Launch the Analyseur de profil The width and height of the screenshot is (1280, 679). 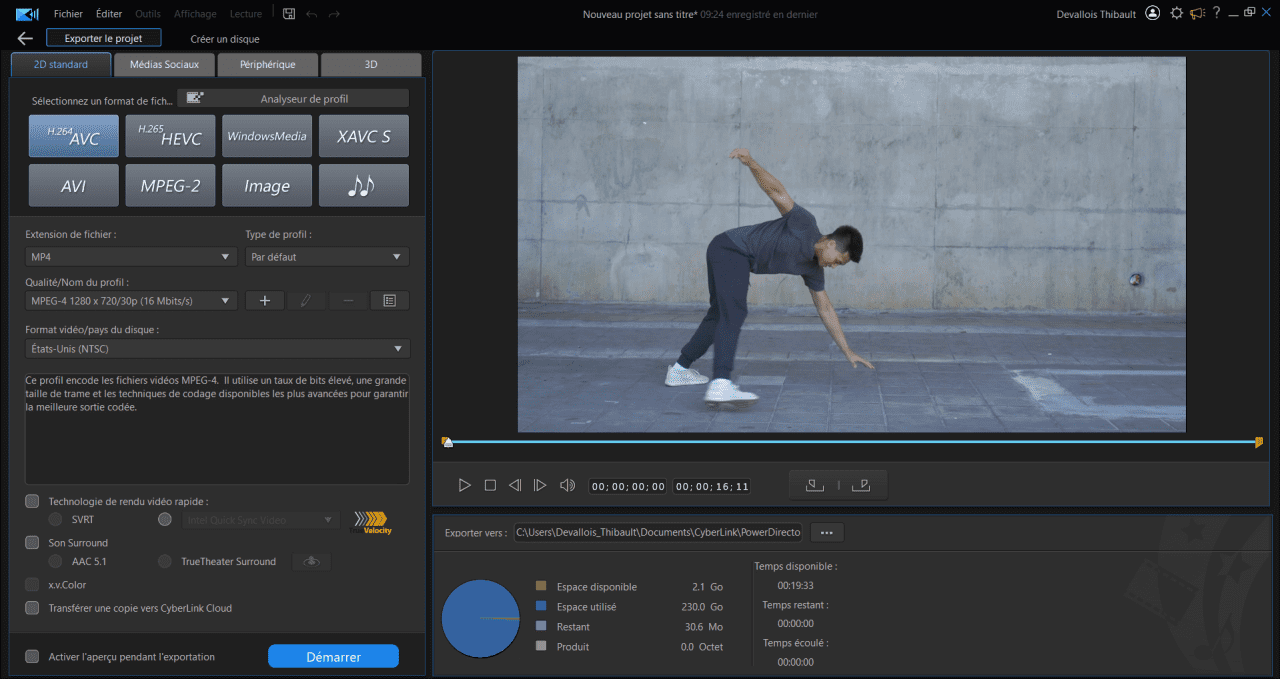pyautogui.click(x=292, y=97)
